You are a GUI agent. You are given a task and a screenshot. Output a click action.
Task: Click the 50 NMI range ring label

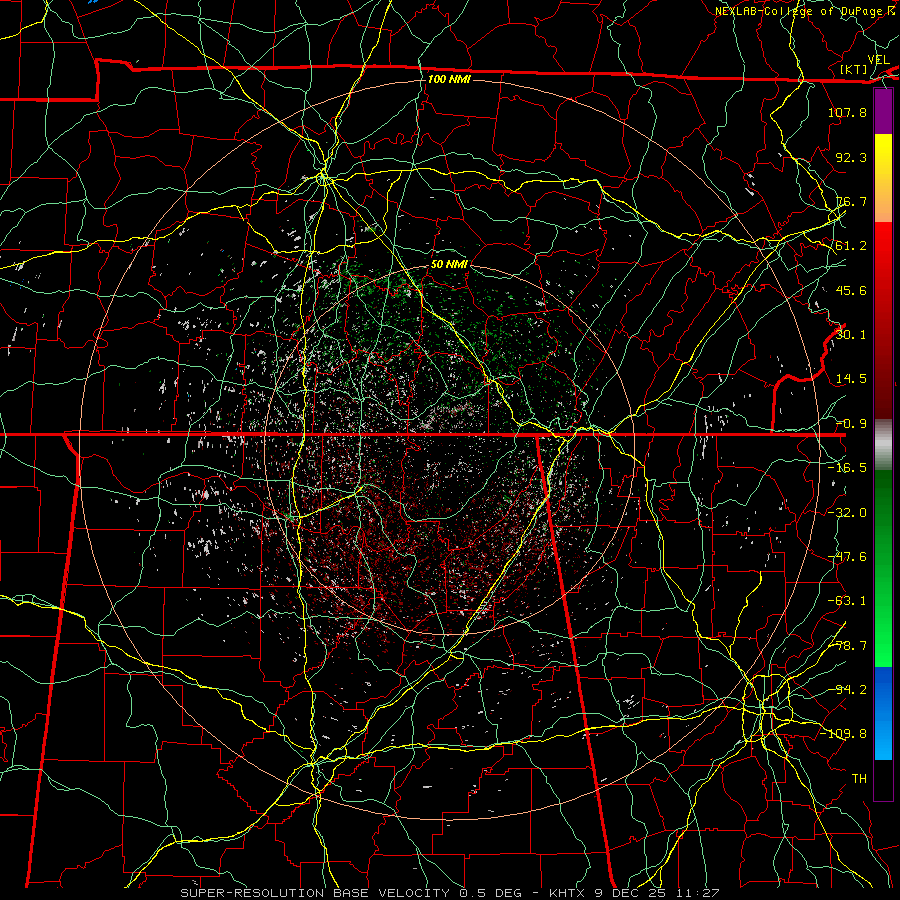(x=449, y=264)
